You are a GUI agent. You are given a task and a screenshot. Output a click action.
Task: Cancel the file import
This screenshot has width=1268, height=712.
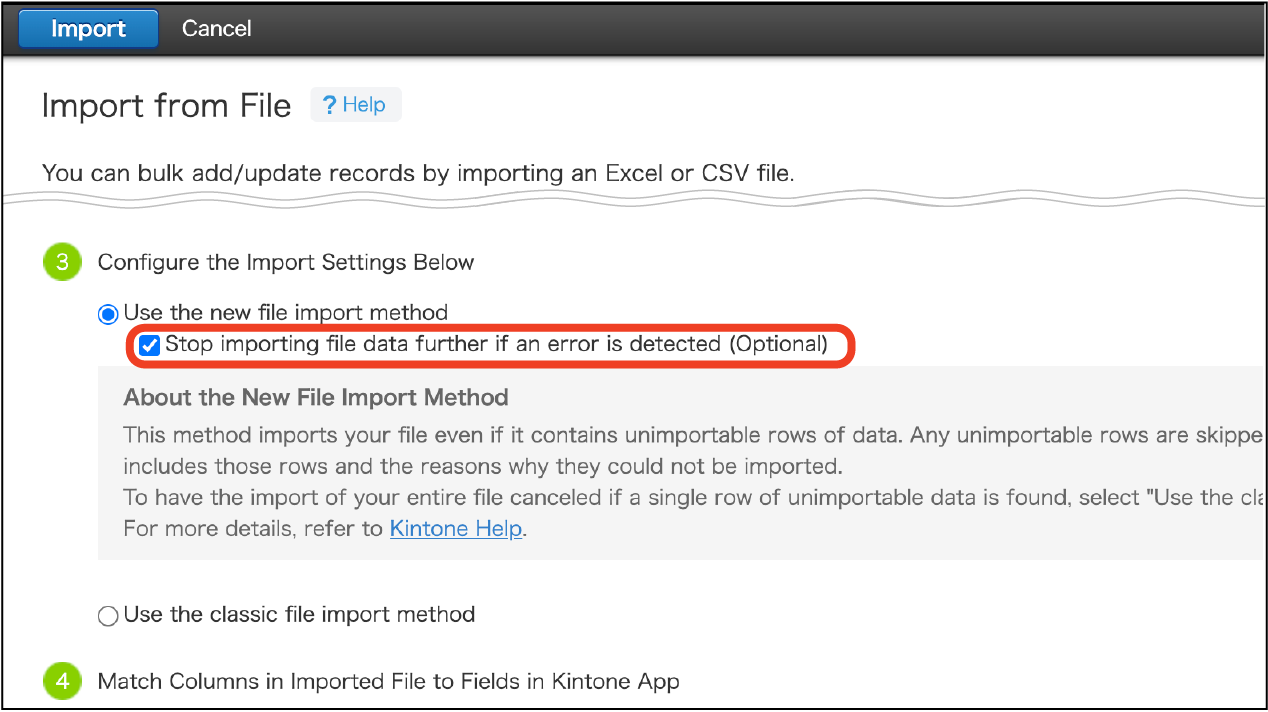click(x=216, y=29)
